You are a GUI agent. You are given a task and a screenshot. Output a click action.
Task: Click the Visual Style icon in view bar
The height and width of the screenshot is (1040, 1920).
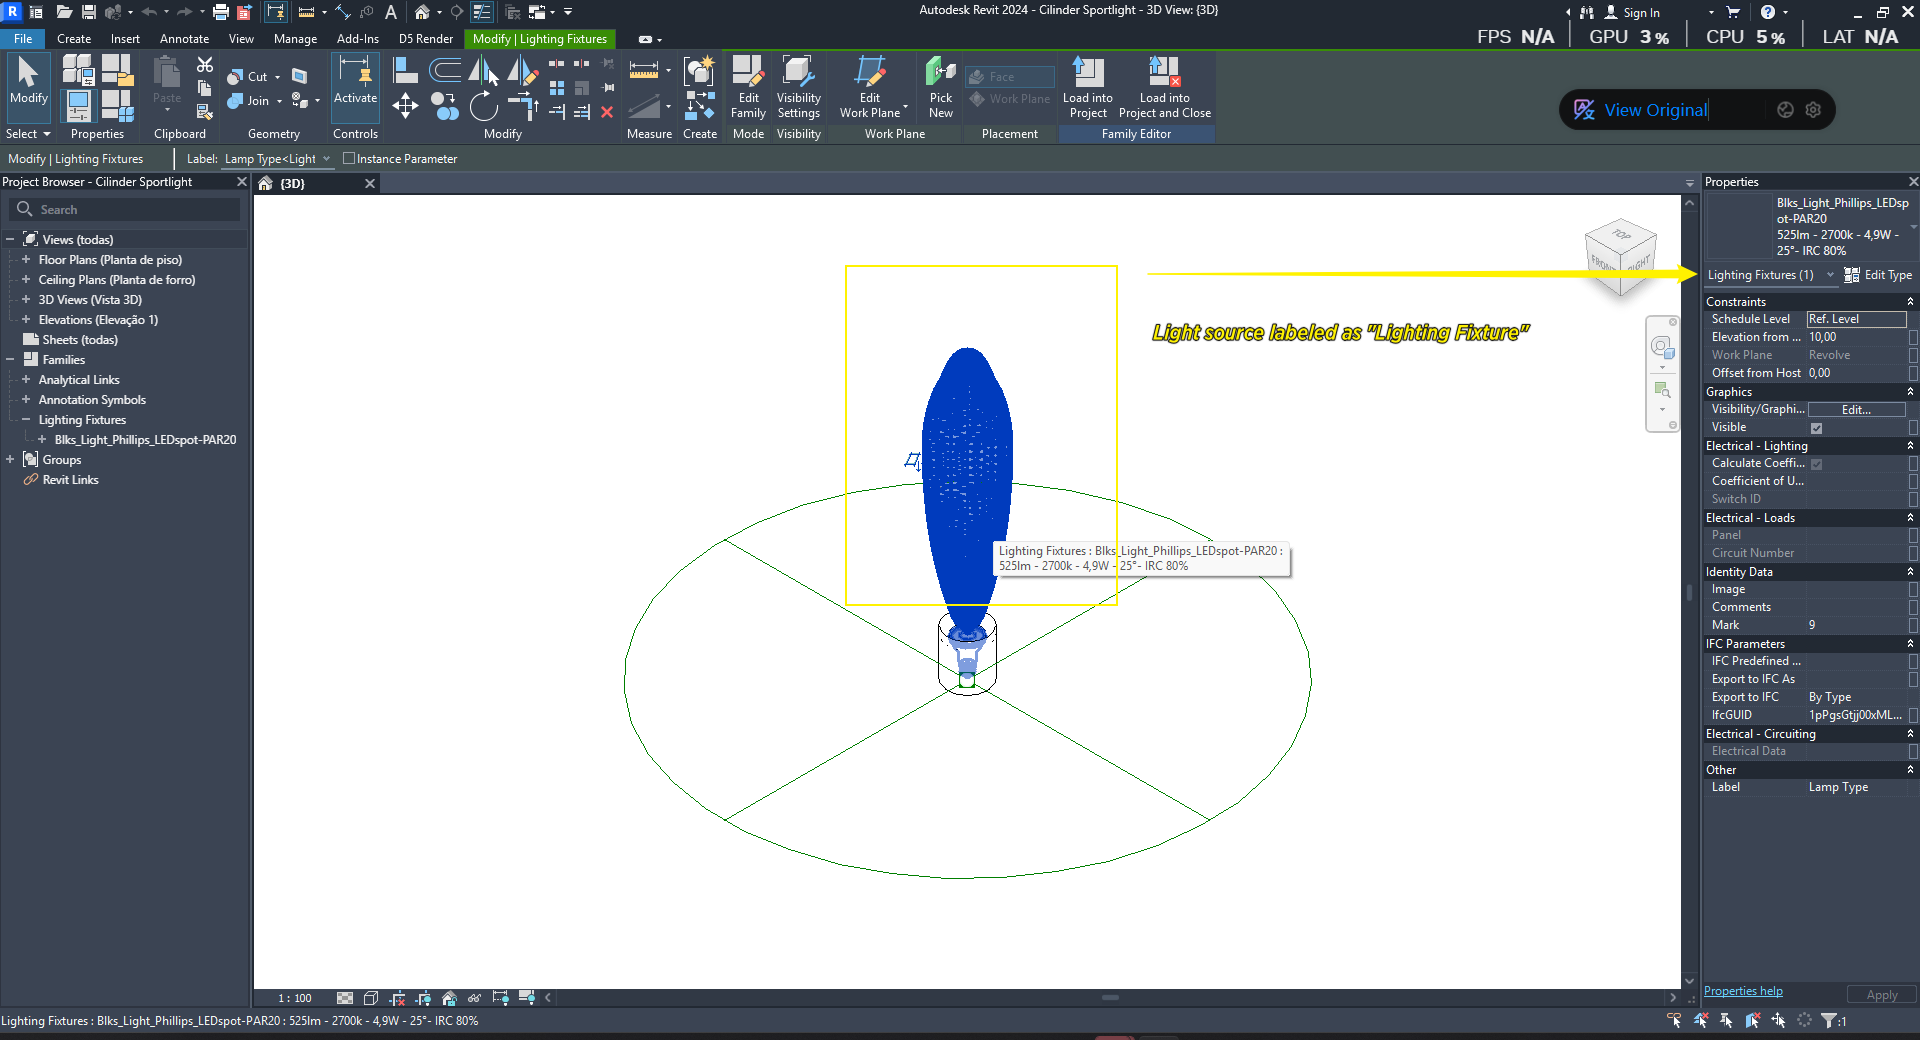(371, 998)
